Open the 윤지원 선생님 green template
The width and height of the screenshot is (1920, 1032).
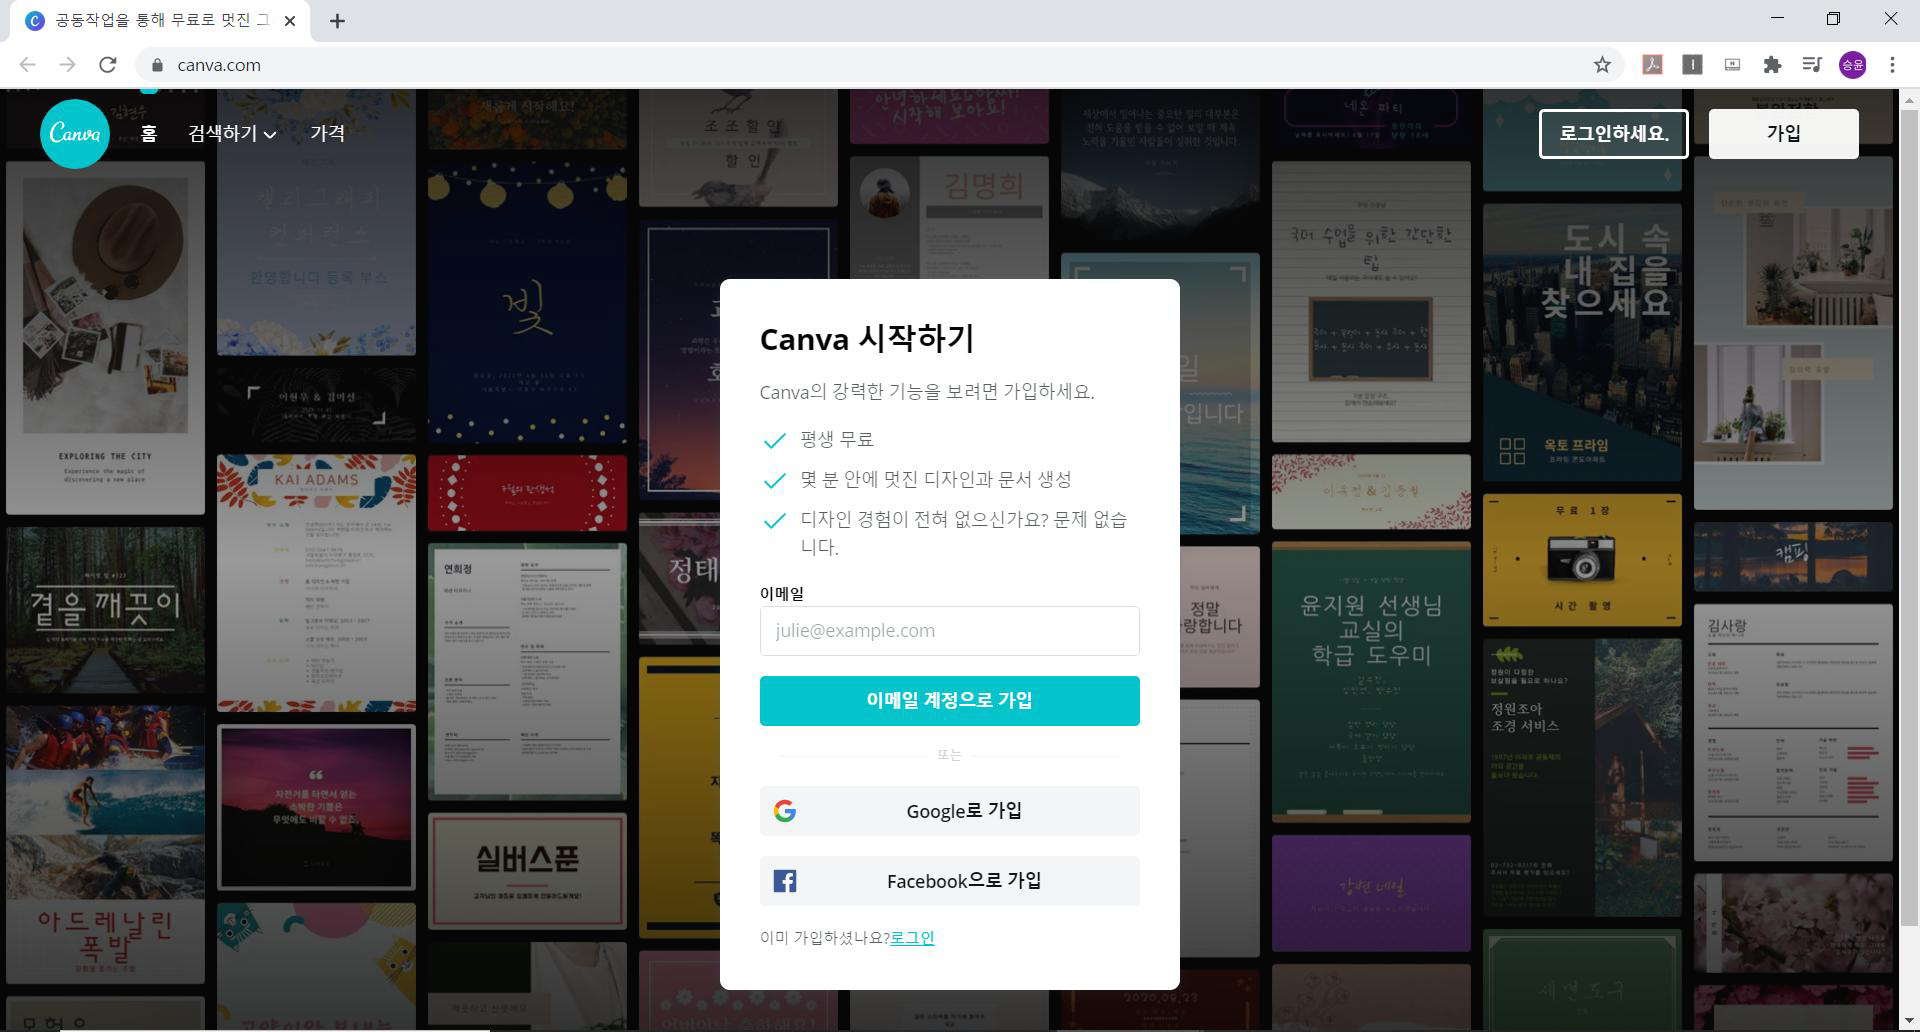point(1371,682)
